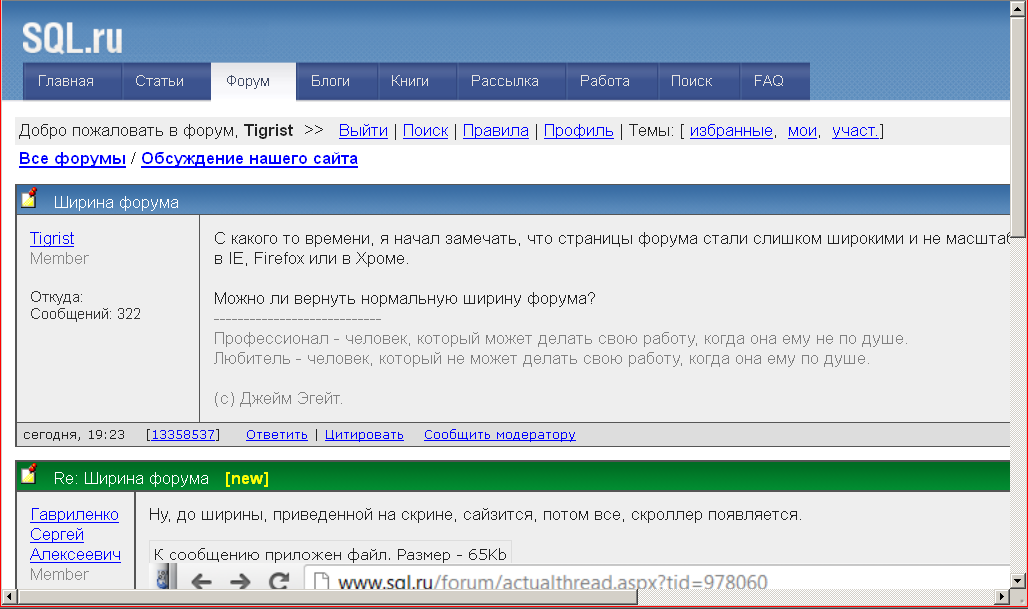Click the horizontal scrollbar left arrow
Image resolution: width=1028 pixels, height=609 pixels.
tap(9, 597)
